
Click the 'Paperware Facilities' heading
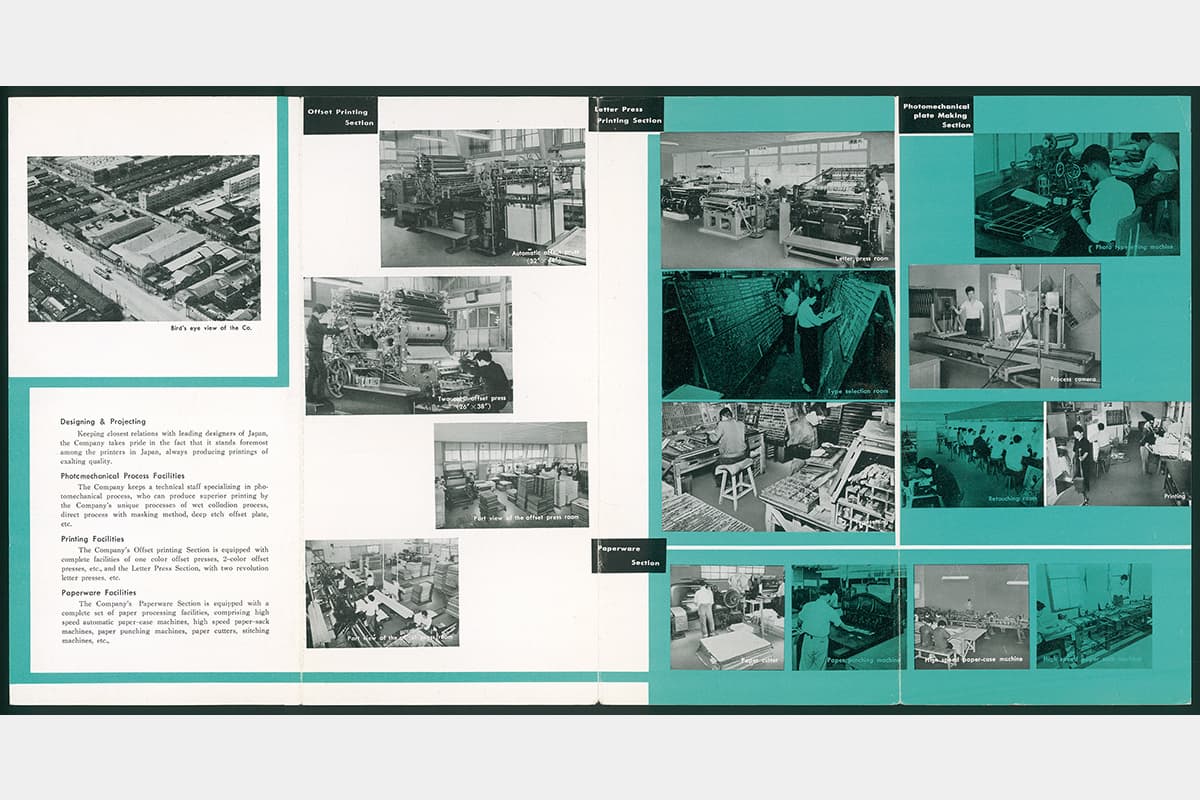[x=98, y=593]
